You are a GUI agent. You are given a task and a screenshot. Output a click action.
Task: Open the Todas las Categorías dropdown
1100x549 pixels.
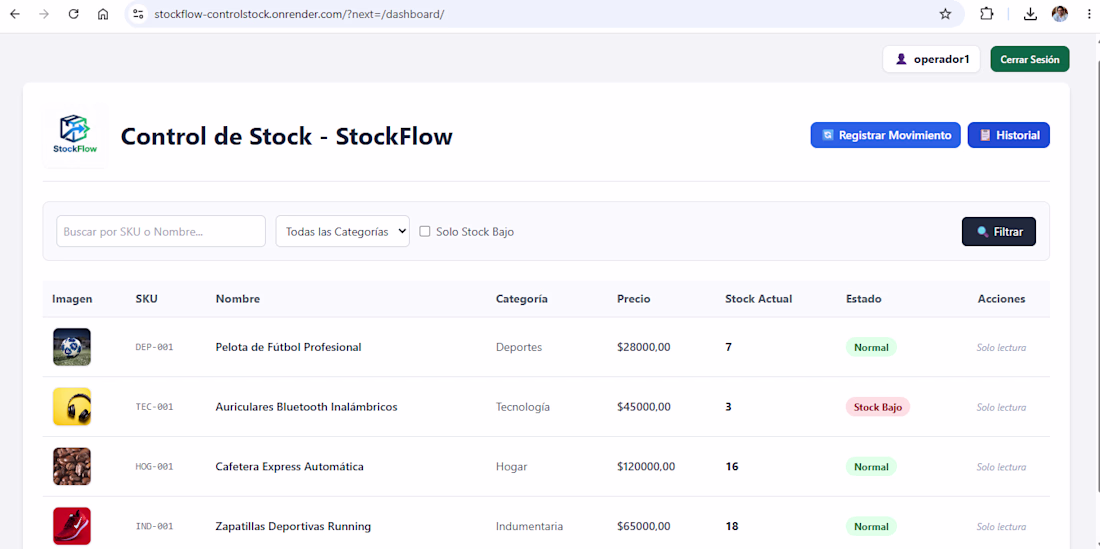pyautogui.click(x=342, y=231)
